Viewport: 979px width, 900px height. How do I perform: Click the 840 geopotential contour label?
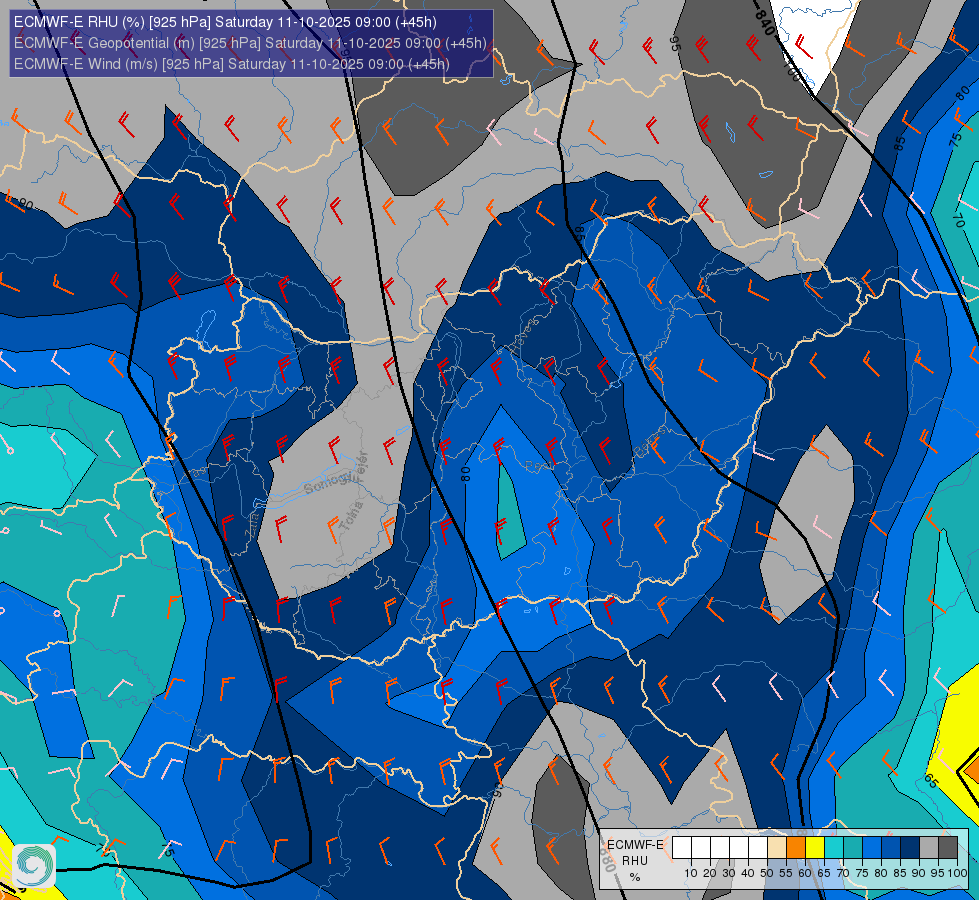click(x=764, y=22)
